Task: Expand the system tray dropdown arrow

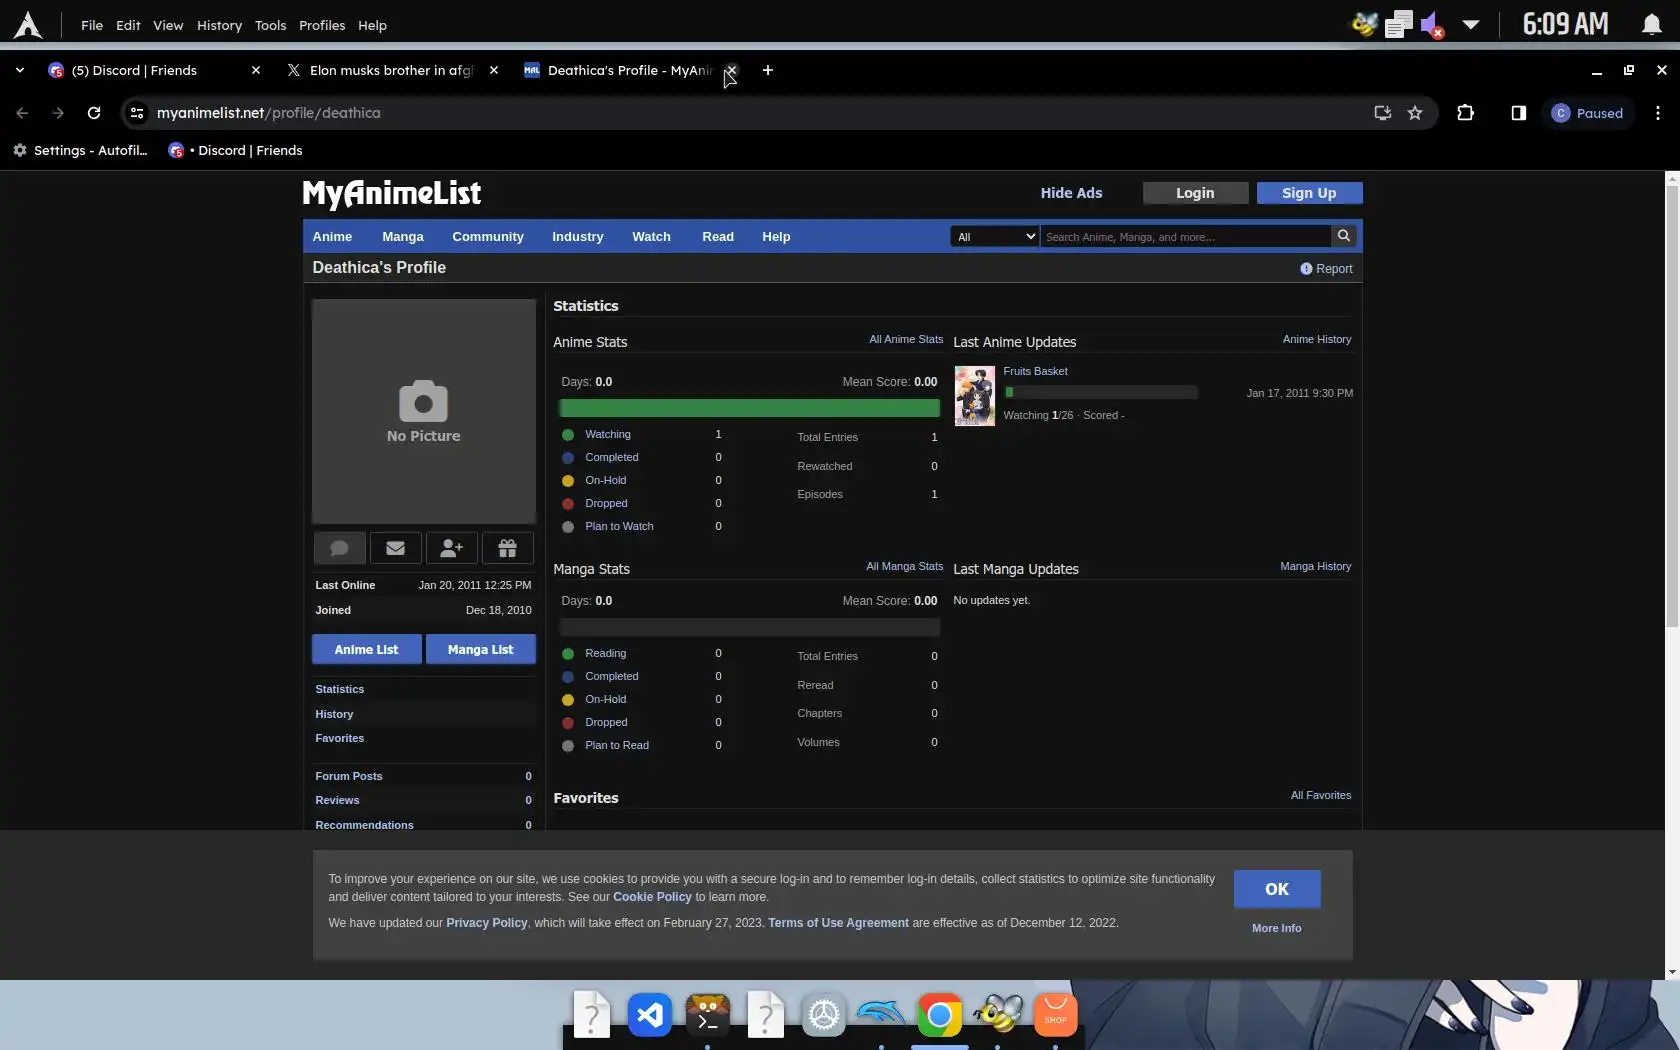Action: pos(1471,25)
